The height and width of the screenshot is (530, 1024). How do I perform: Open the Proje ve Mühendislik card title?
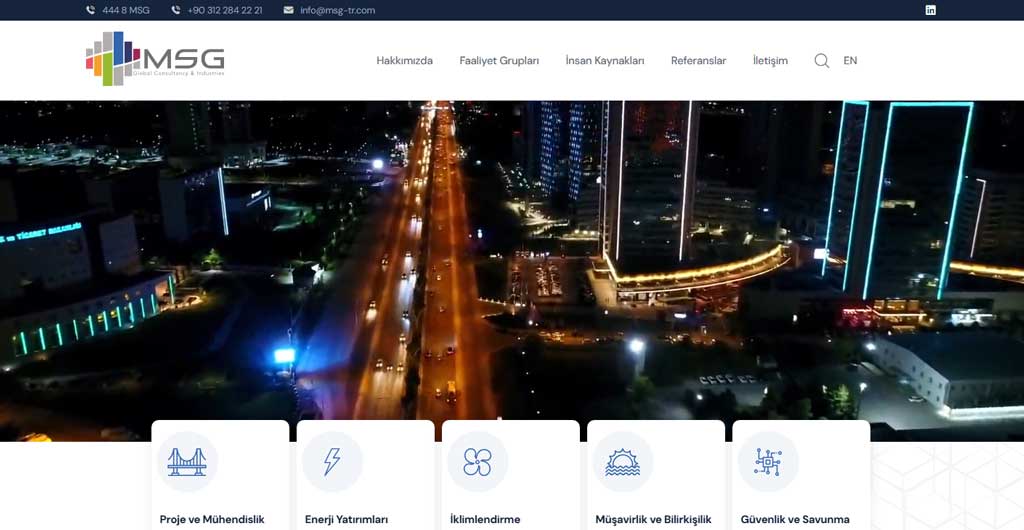tap(212, 520)
